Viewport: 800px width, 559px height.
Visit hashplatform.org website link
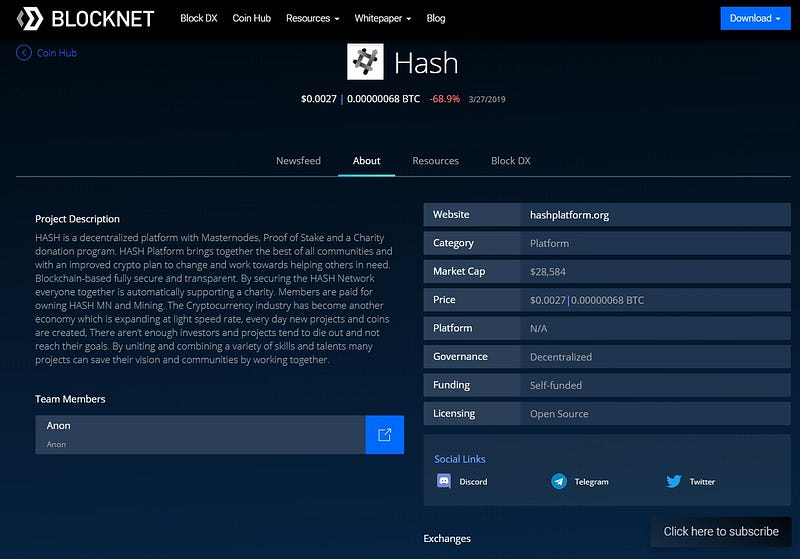pos(569,215)
